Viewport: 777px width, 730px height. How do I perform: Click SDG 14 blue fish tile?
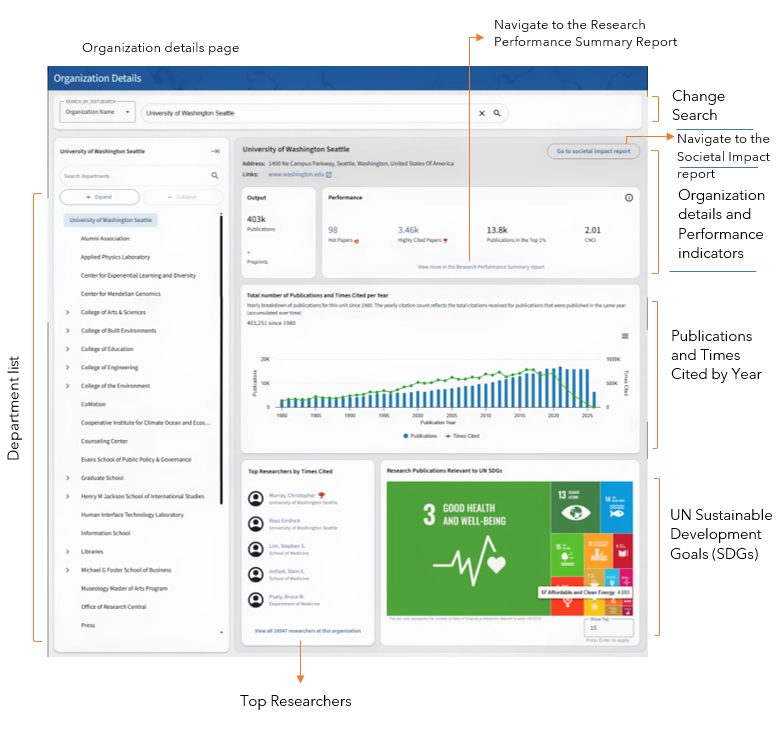pyautogui.click(x=616, y=507)
